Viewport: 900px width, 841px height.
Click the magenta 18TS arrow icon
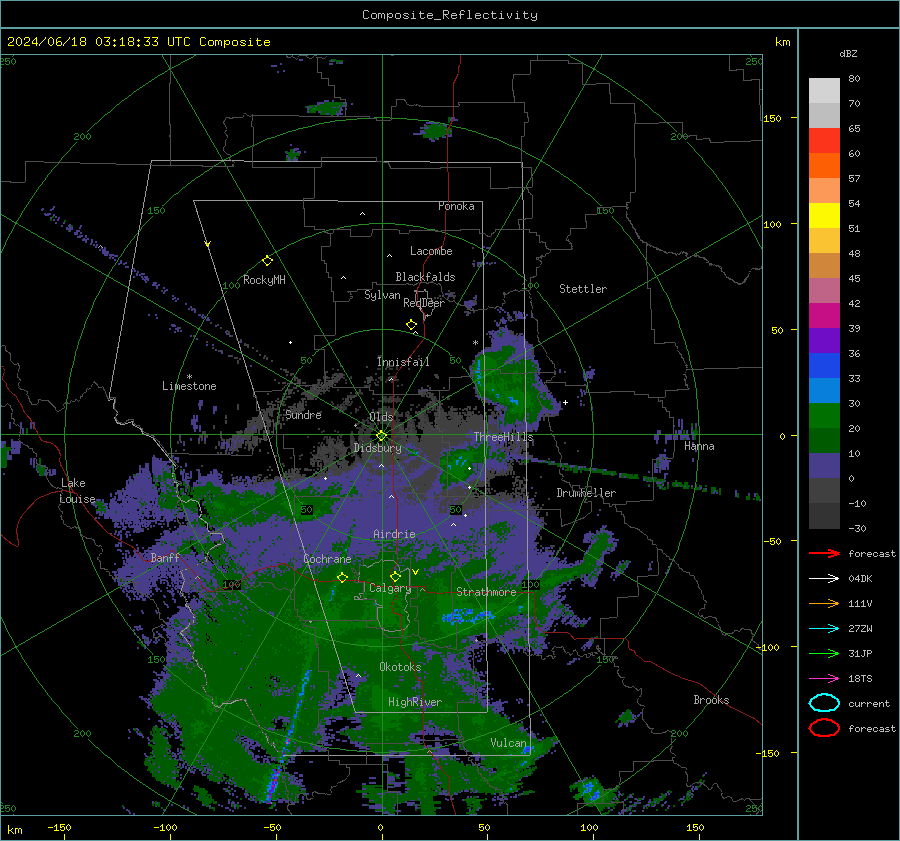point(824,679)
